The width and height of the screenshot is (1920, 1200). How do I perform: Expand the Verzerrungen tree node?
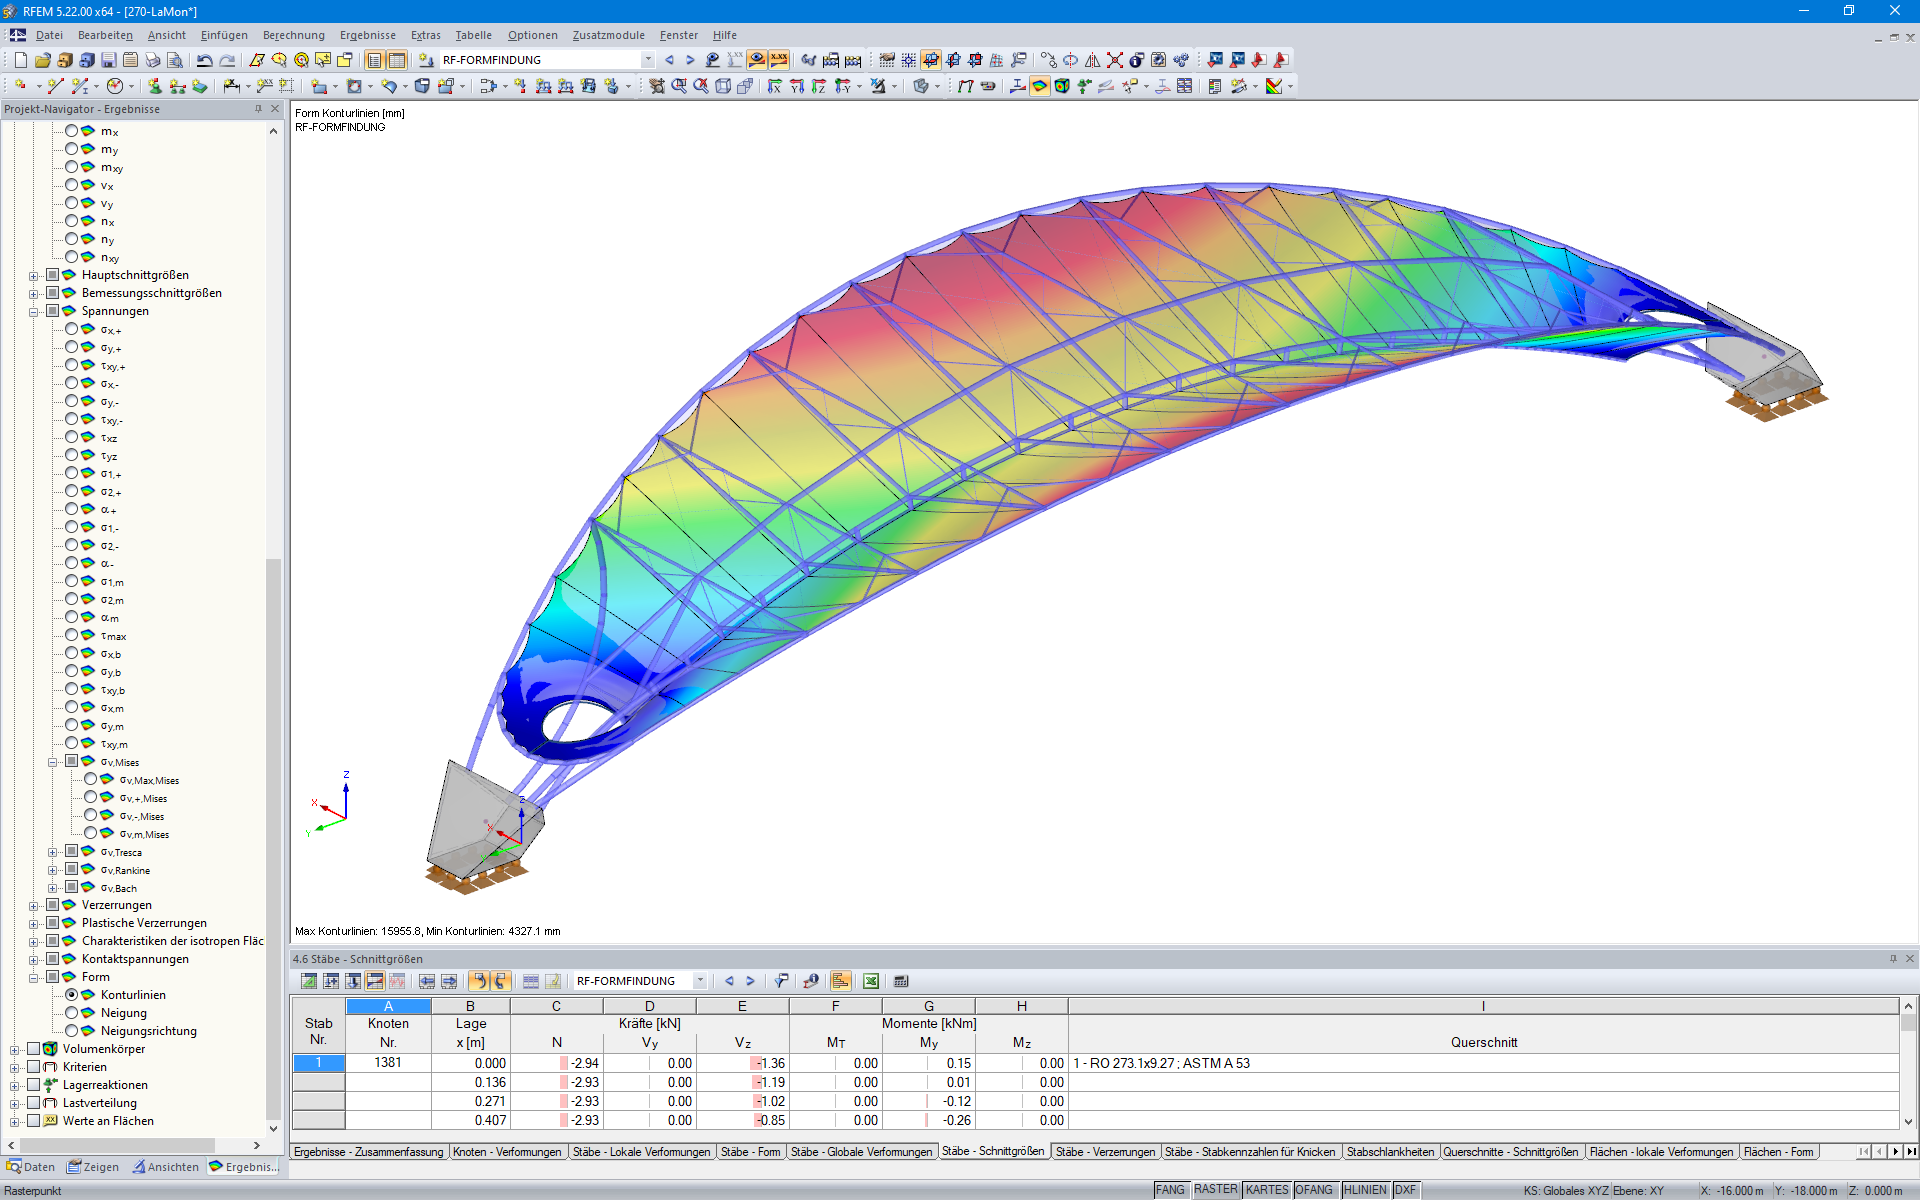[33, 905]
